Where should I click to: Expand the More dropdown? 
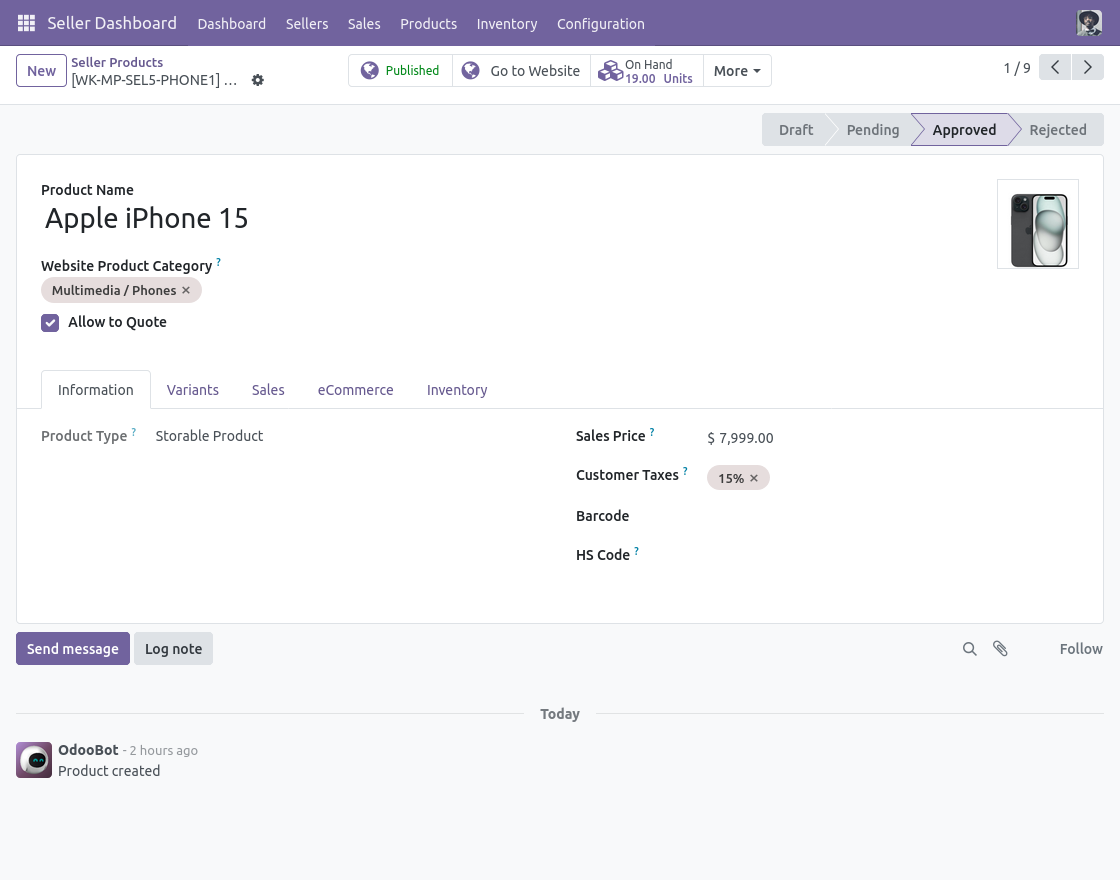tap(737, 71)
